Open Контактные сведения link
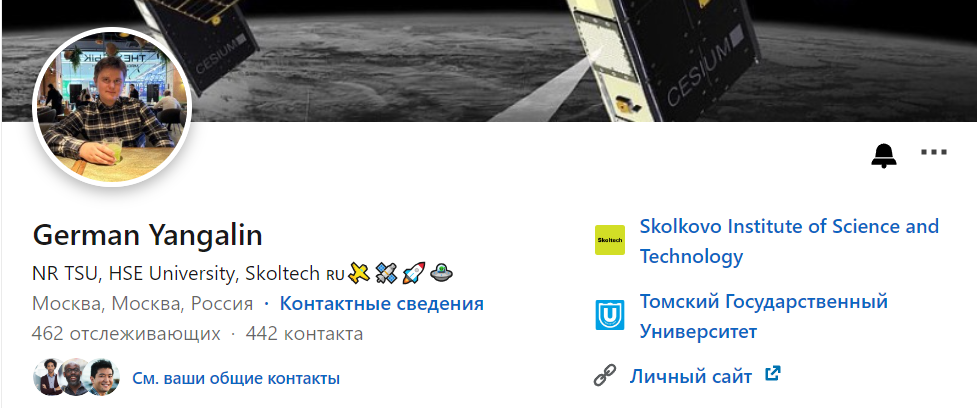The height and width of the screenshot is (408, 977). (381, 304)
